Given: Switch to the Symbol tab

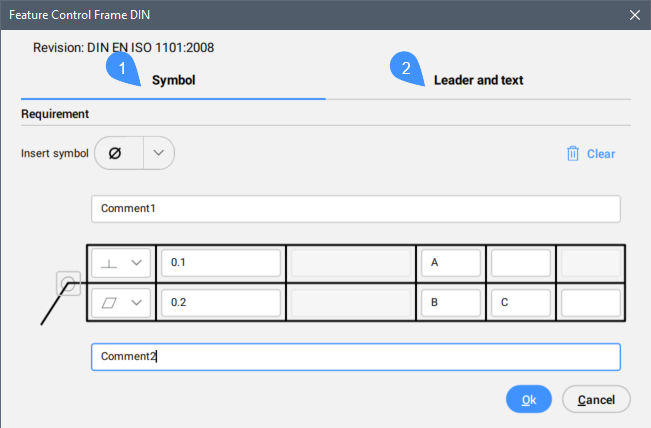Looking at the screenshot, I should (x=173, y=80).
